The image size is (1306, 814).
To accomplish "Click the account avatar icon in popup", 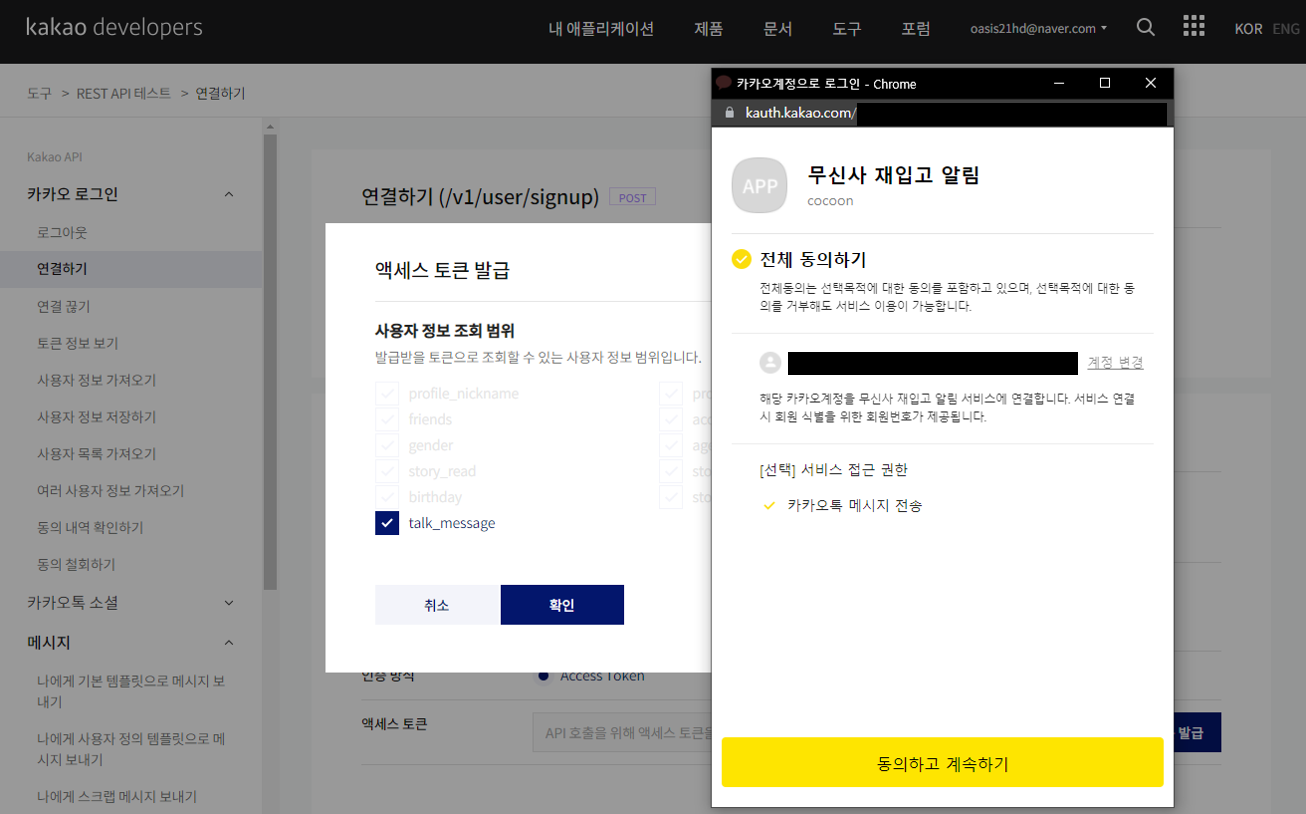I will click(770, 363).
